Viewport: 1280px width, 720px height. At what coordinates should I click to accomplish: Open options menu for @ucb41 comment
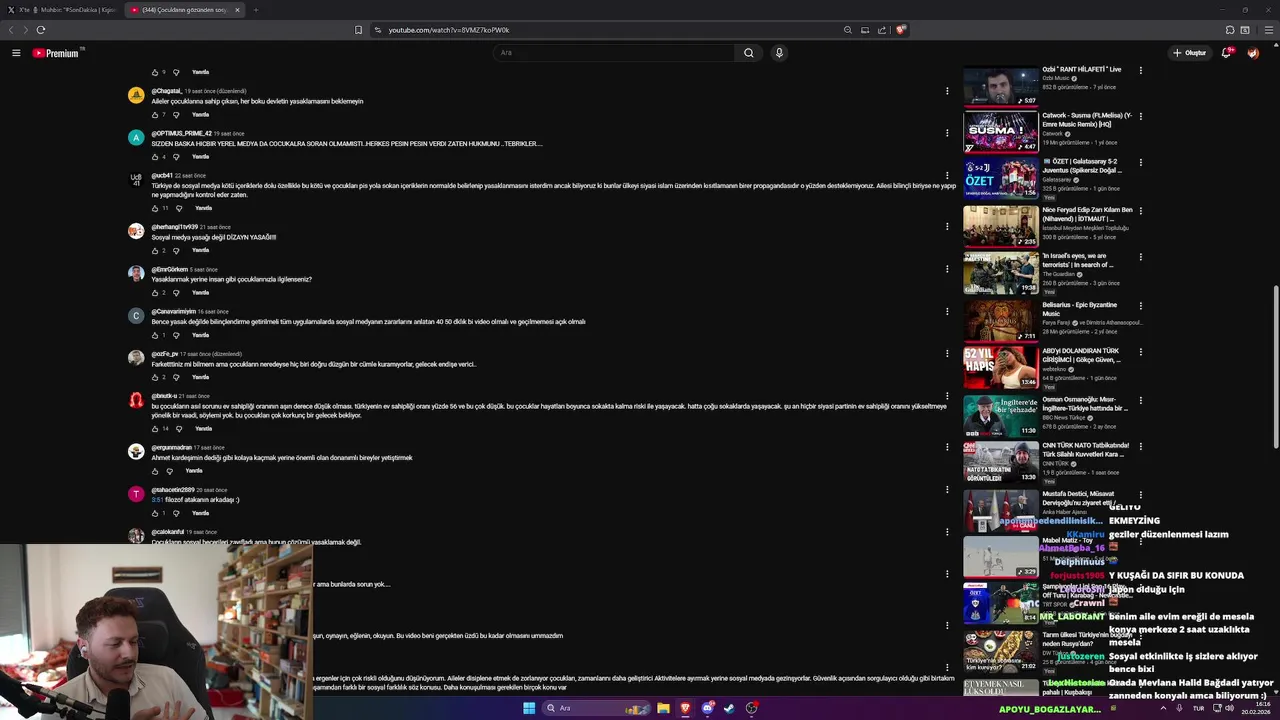947,176
